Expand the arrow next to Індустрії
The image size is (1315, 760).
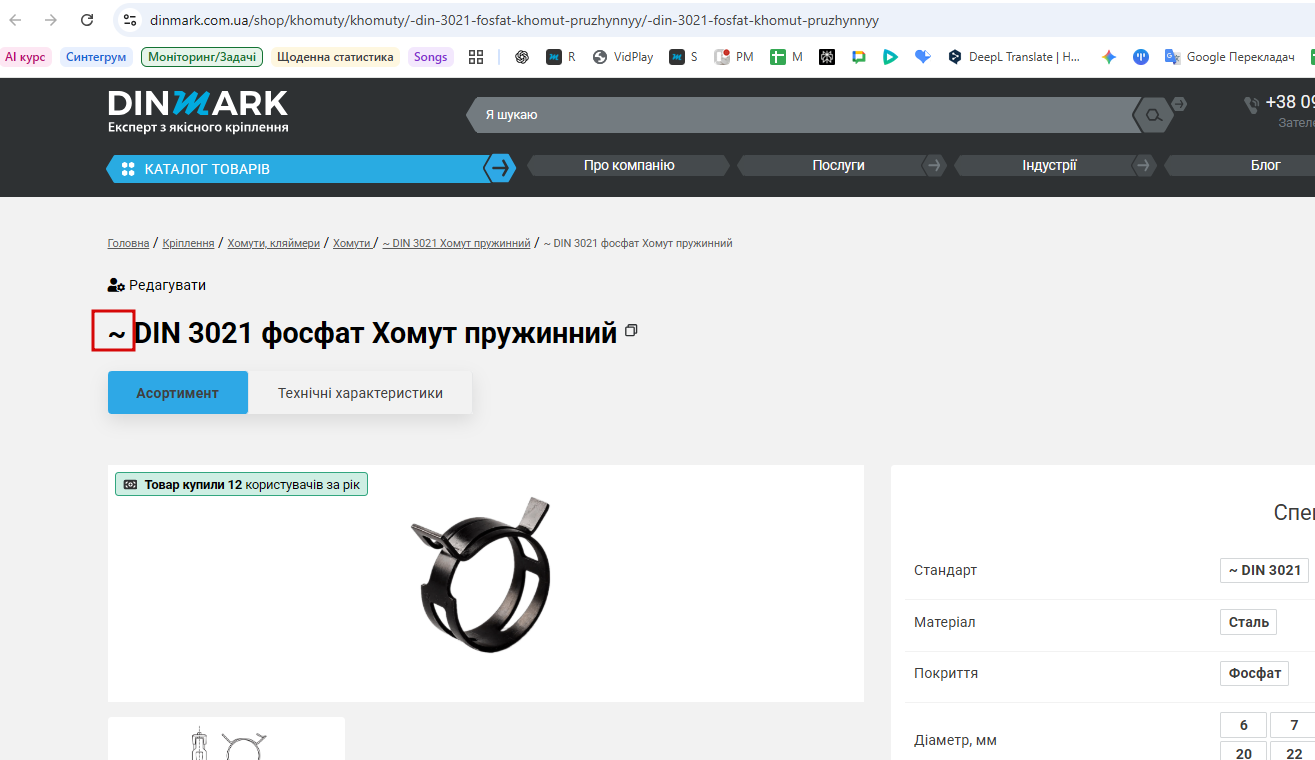pos(1145,165)
